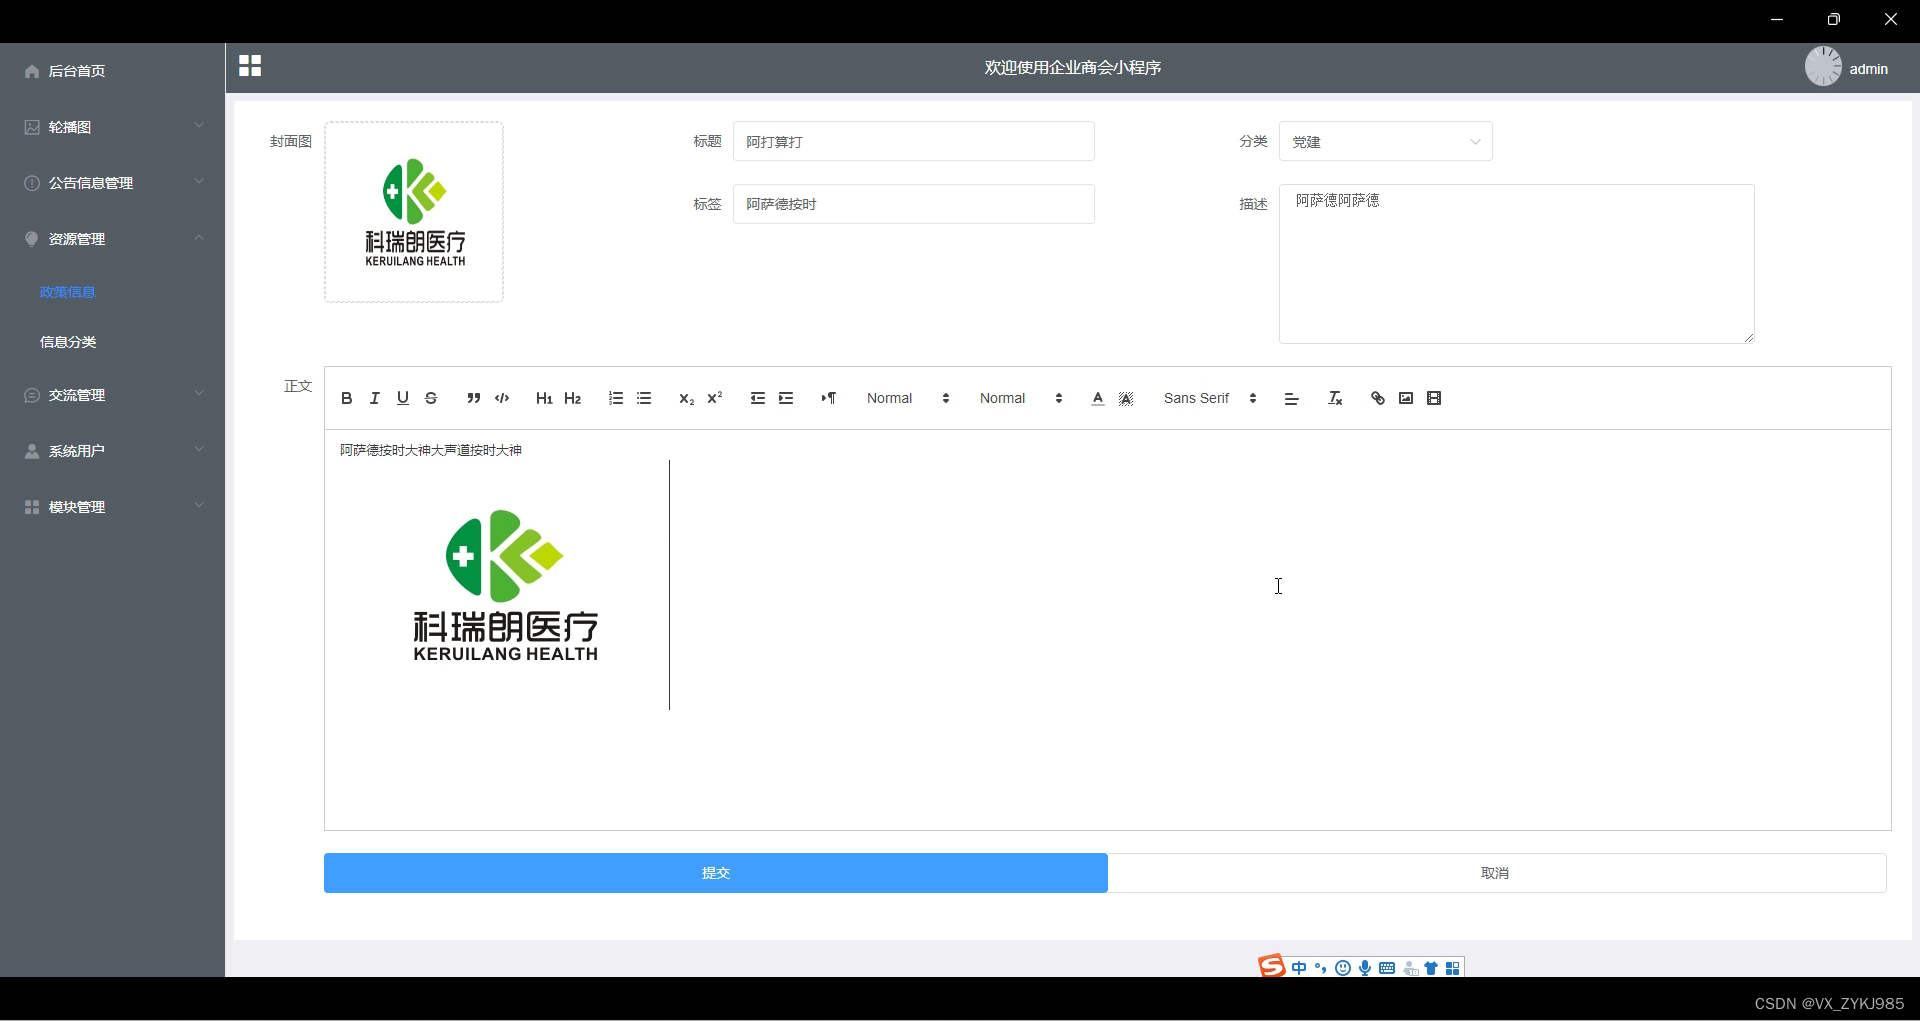Increase the indent level
The height and width of the screenshot is (1021, 1920).
[x=786, y=398]
